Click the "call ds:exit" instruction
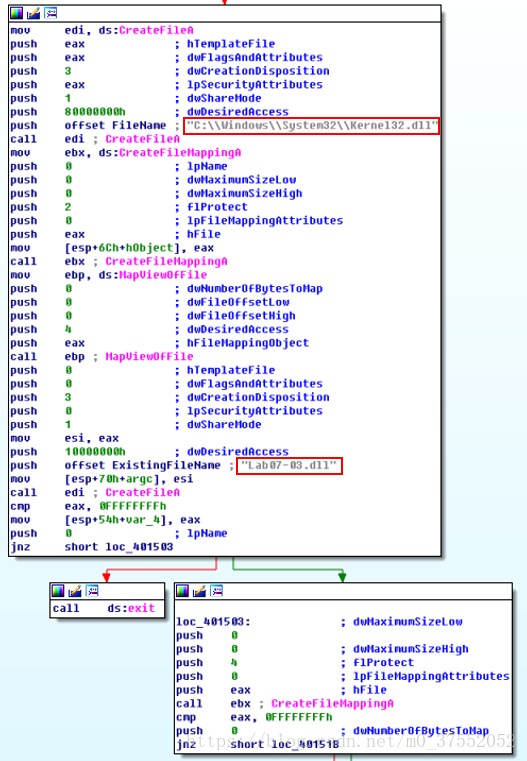This screenshot has height=761, width=527. (x=104, y=608)
